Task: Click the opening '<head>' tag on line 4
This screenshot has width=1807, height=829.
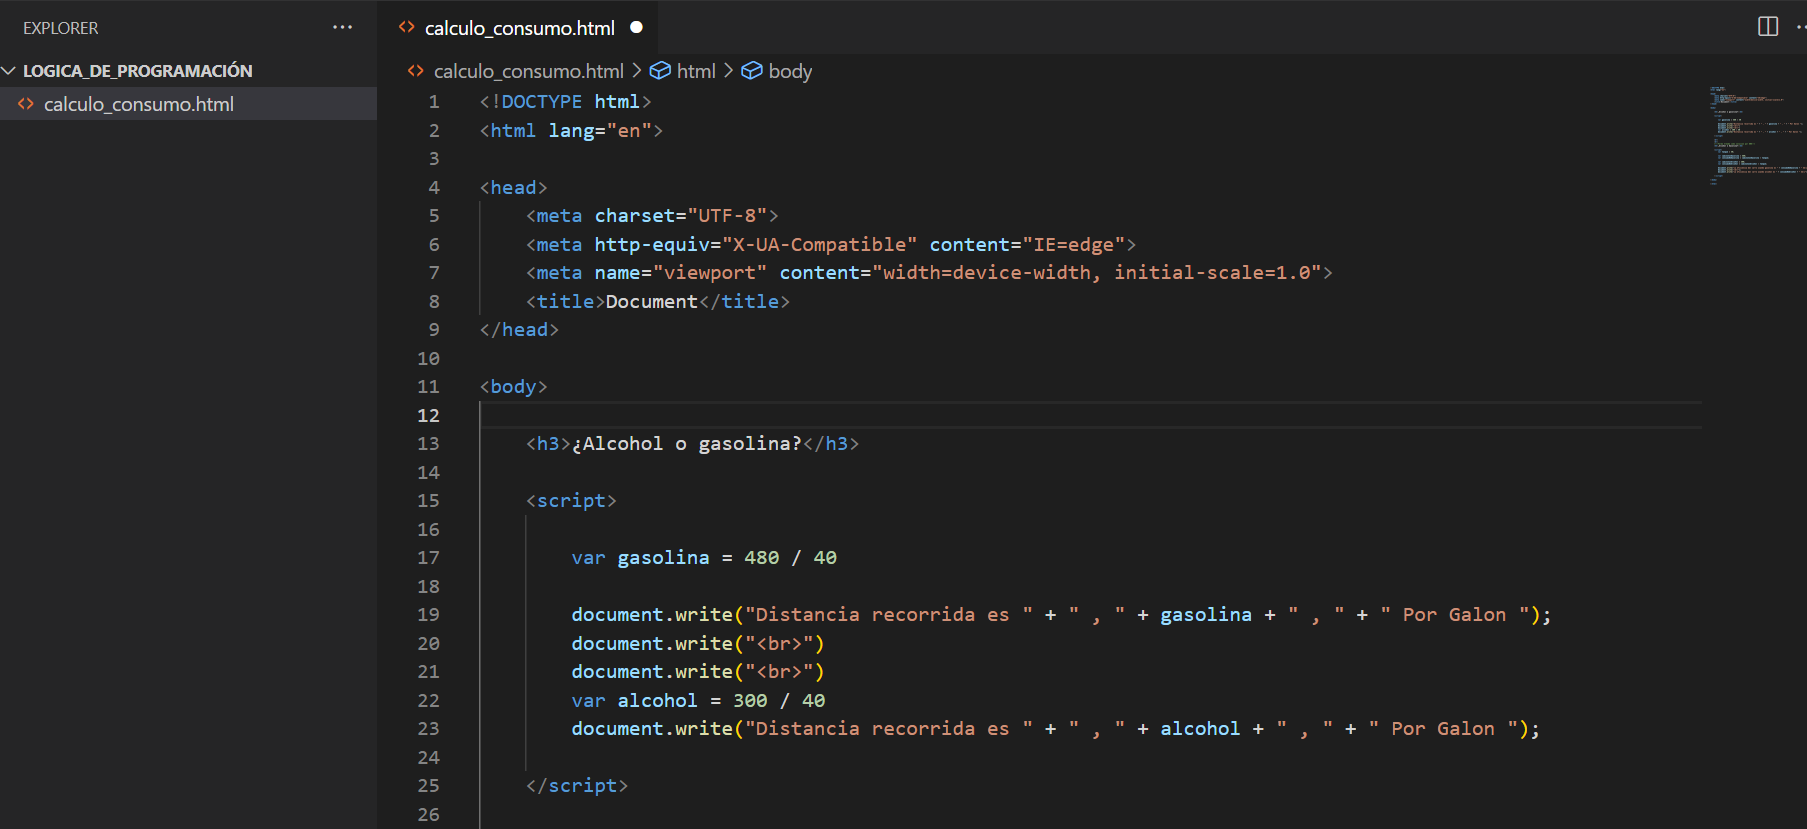Action: point(513,188)
